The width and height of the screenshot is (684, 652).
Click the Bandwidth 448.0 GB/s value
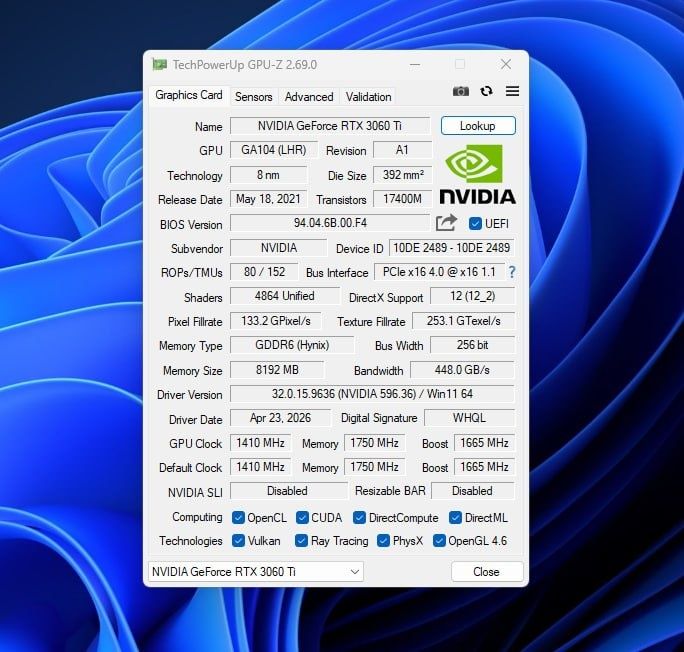pyautogui.click(x=462, y=370)
